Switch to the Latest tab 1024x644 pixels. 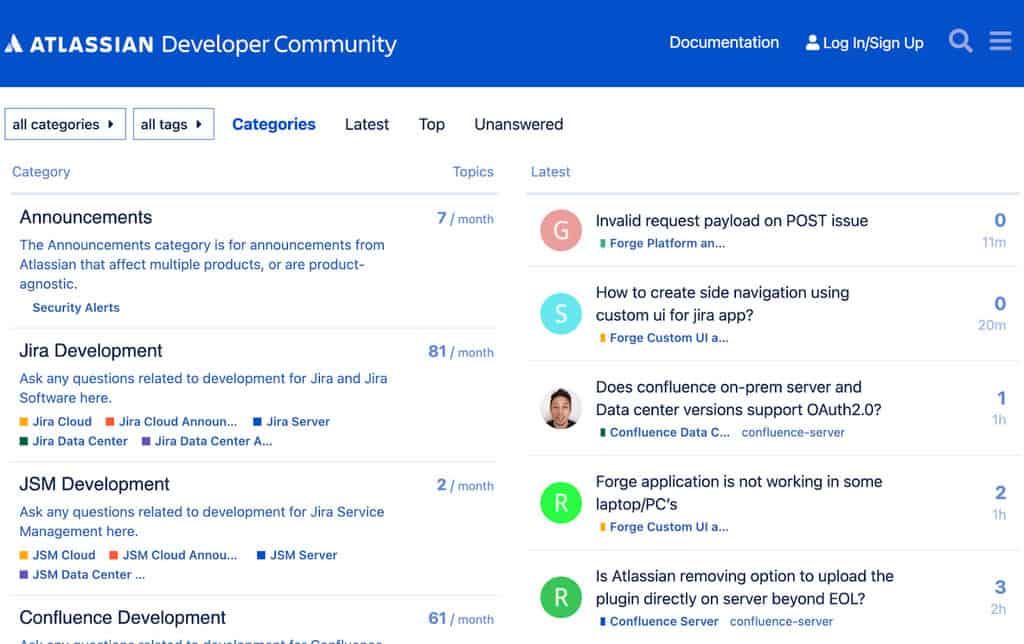tap(366, 124)
